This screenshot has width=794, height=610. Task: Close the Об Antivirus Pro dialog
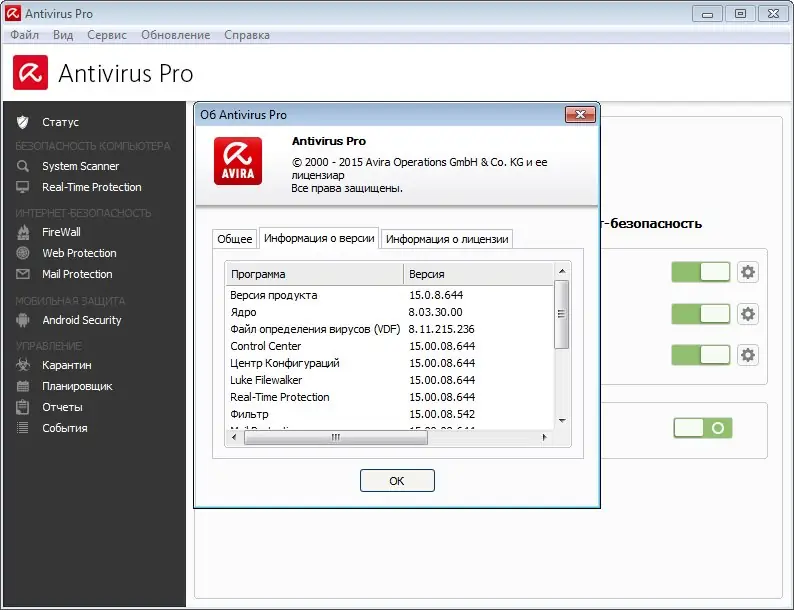[580, 114]
